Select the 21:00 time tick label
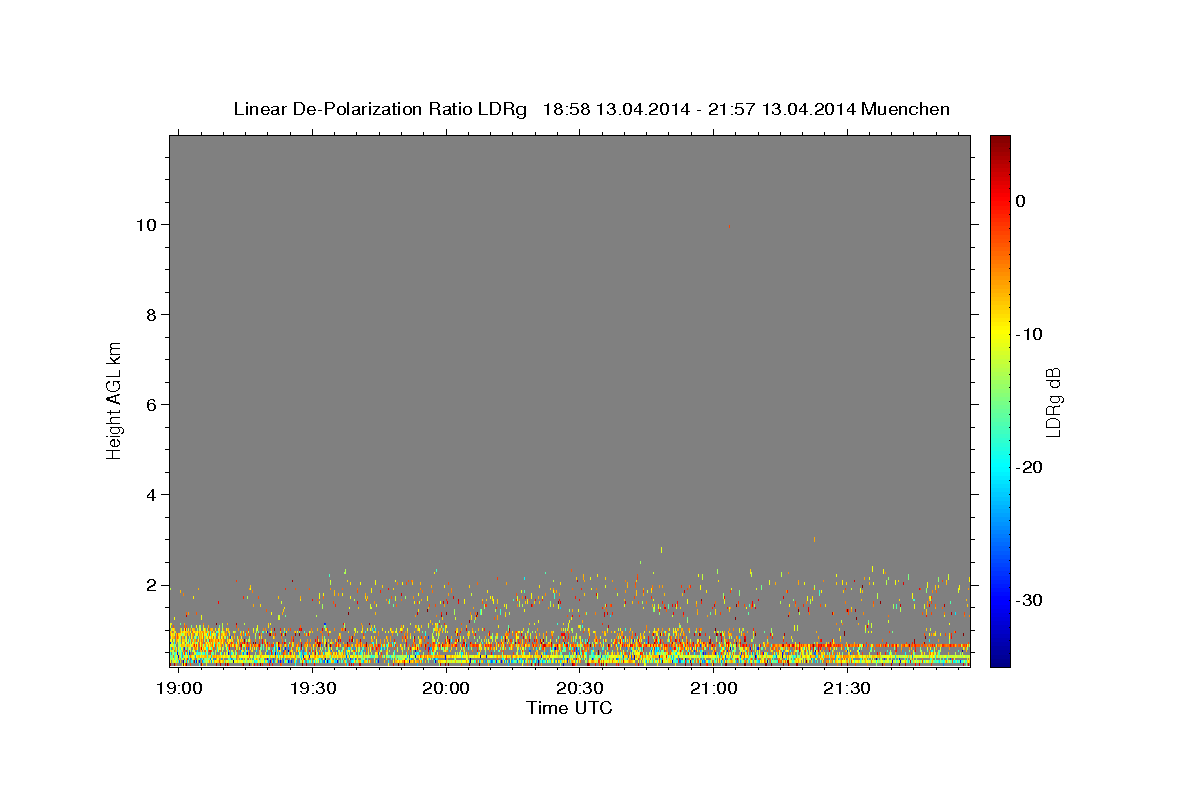The image size is (1200, 800). click(x=714, y=689)
